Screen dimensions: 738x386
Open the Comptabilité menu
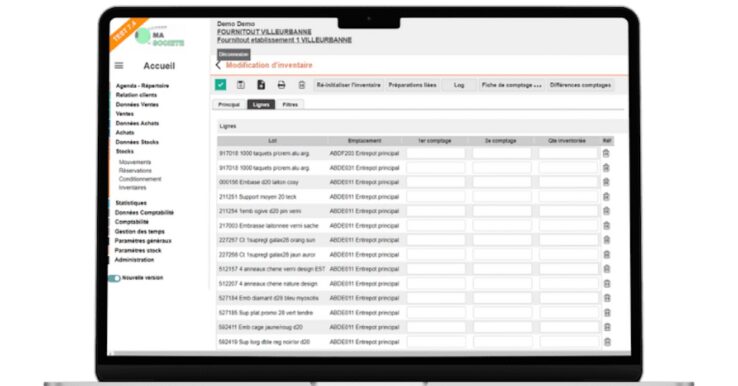tap(131, 222)
